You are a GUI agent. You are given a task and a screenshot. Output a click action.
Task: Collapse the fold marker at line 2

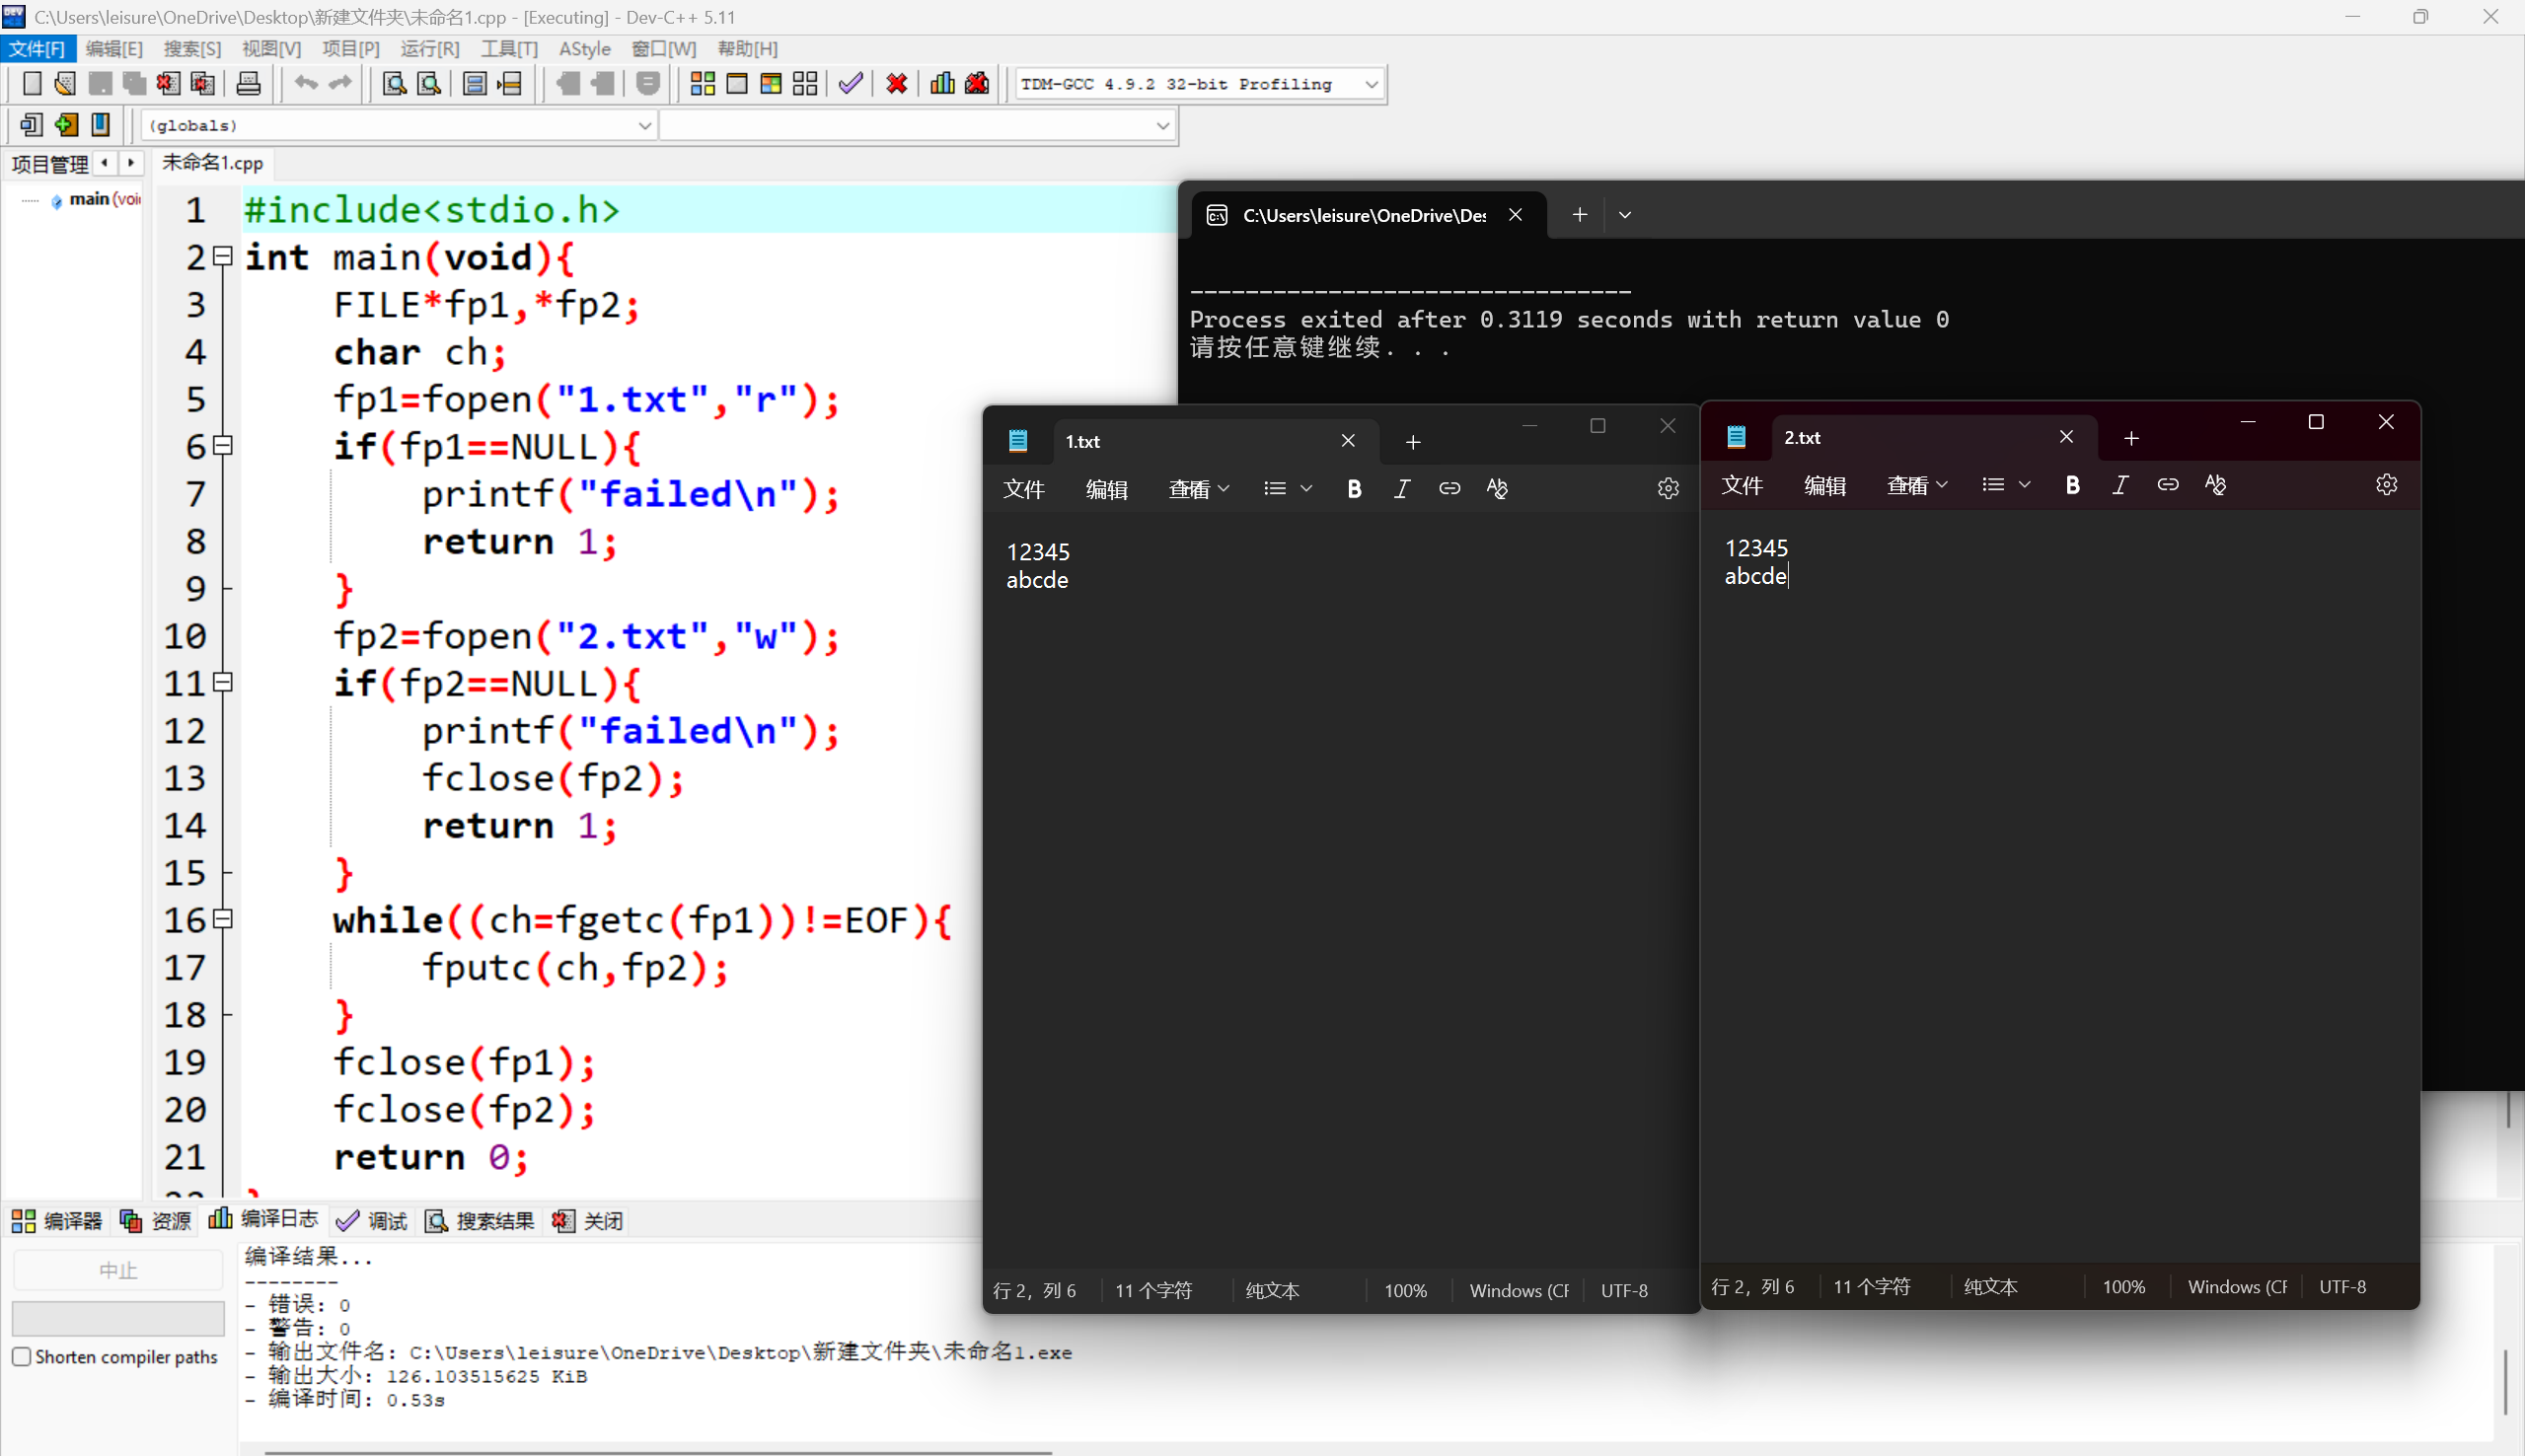pyautogui.click(x=224, y=257)
